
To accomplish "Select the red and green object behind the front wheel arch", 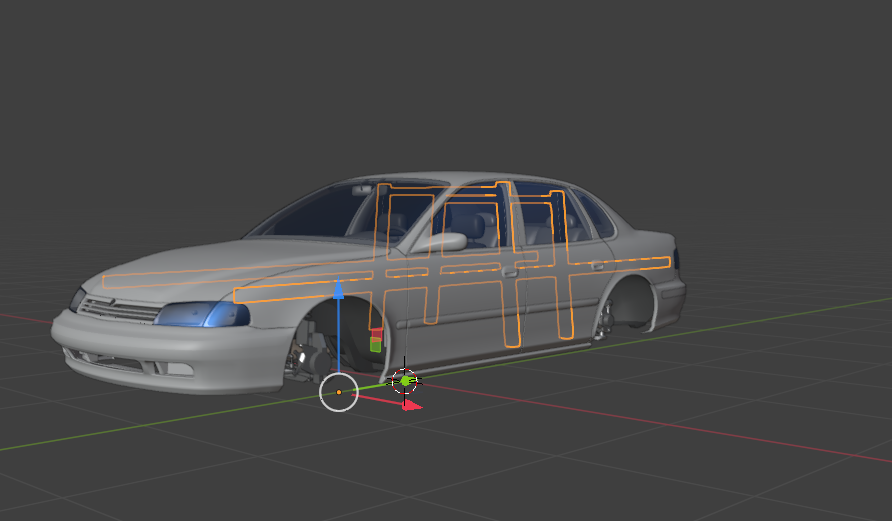I will tap(375, 340).
